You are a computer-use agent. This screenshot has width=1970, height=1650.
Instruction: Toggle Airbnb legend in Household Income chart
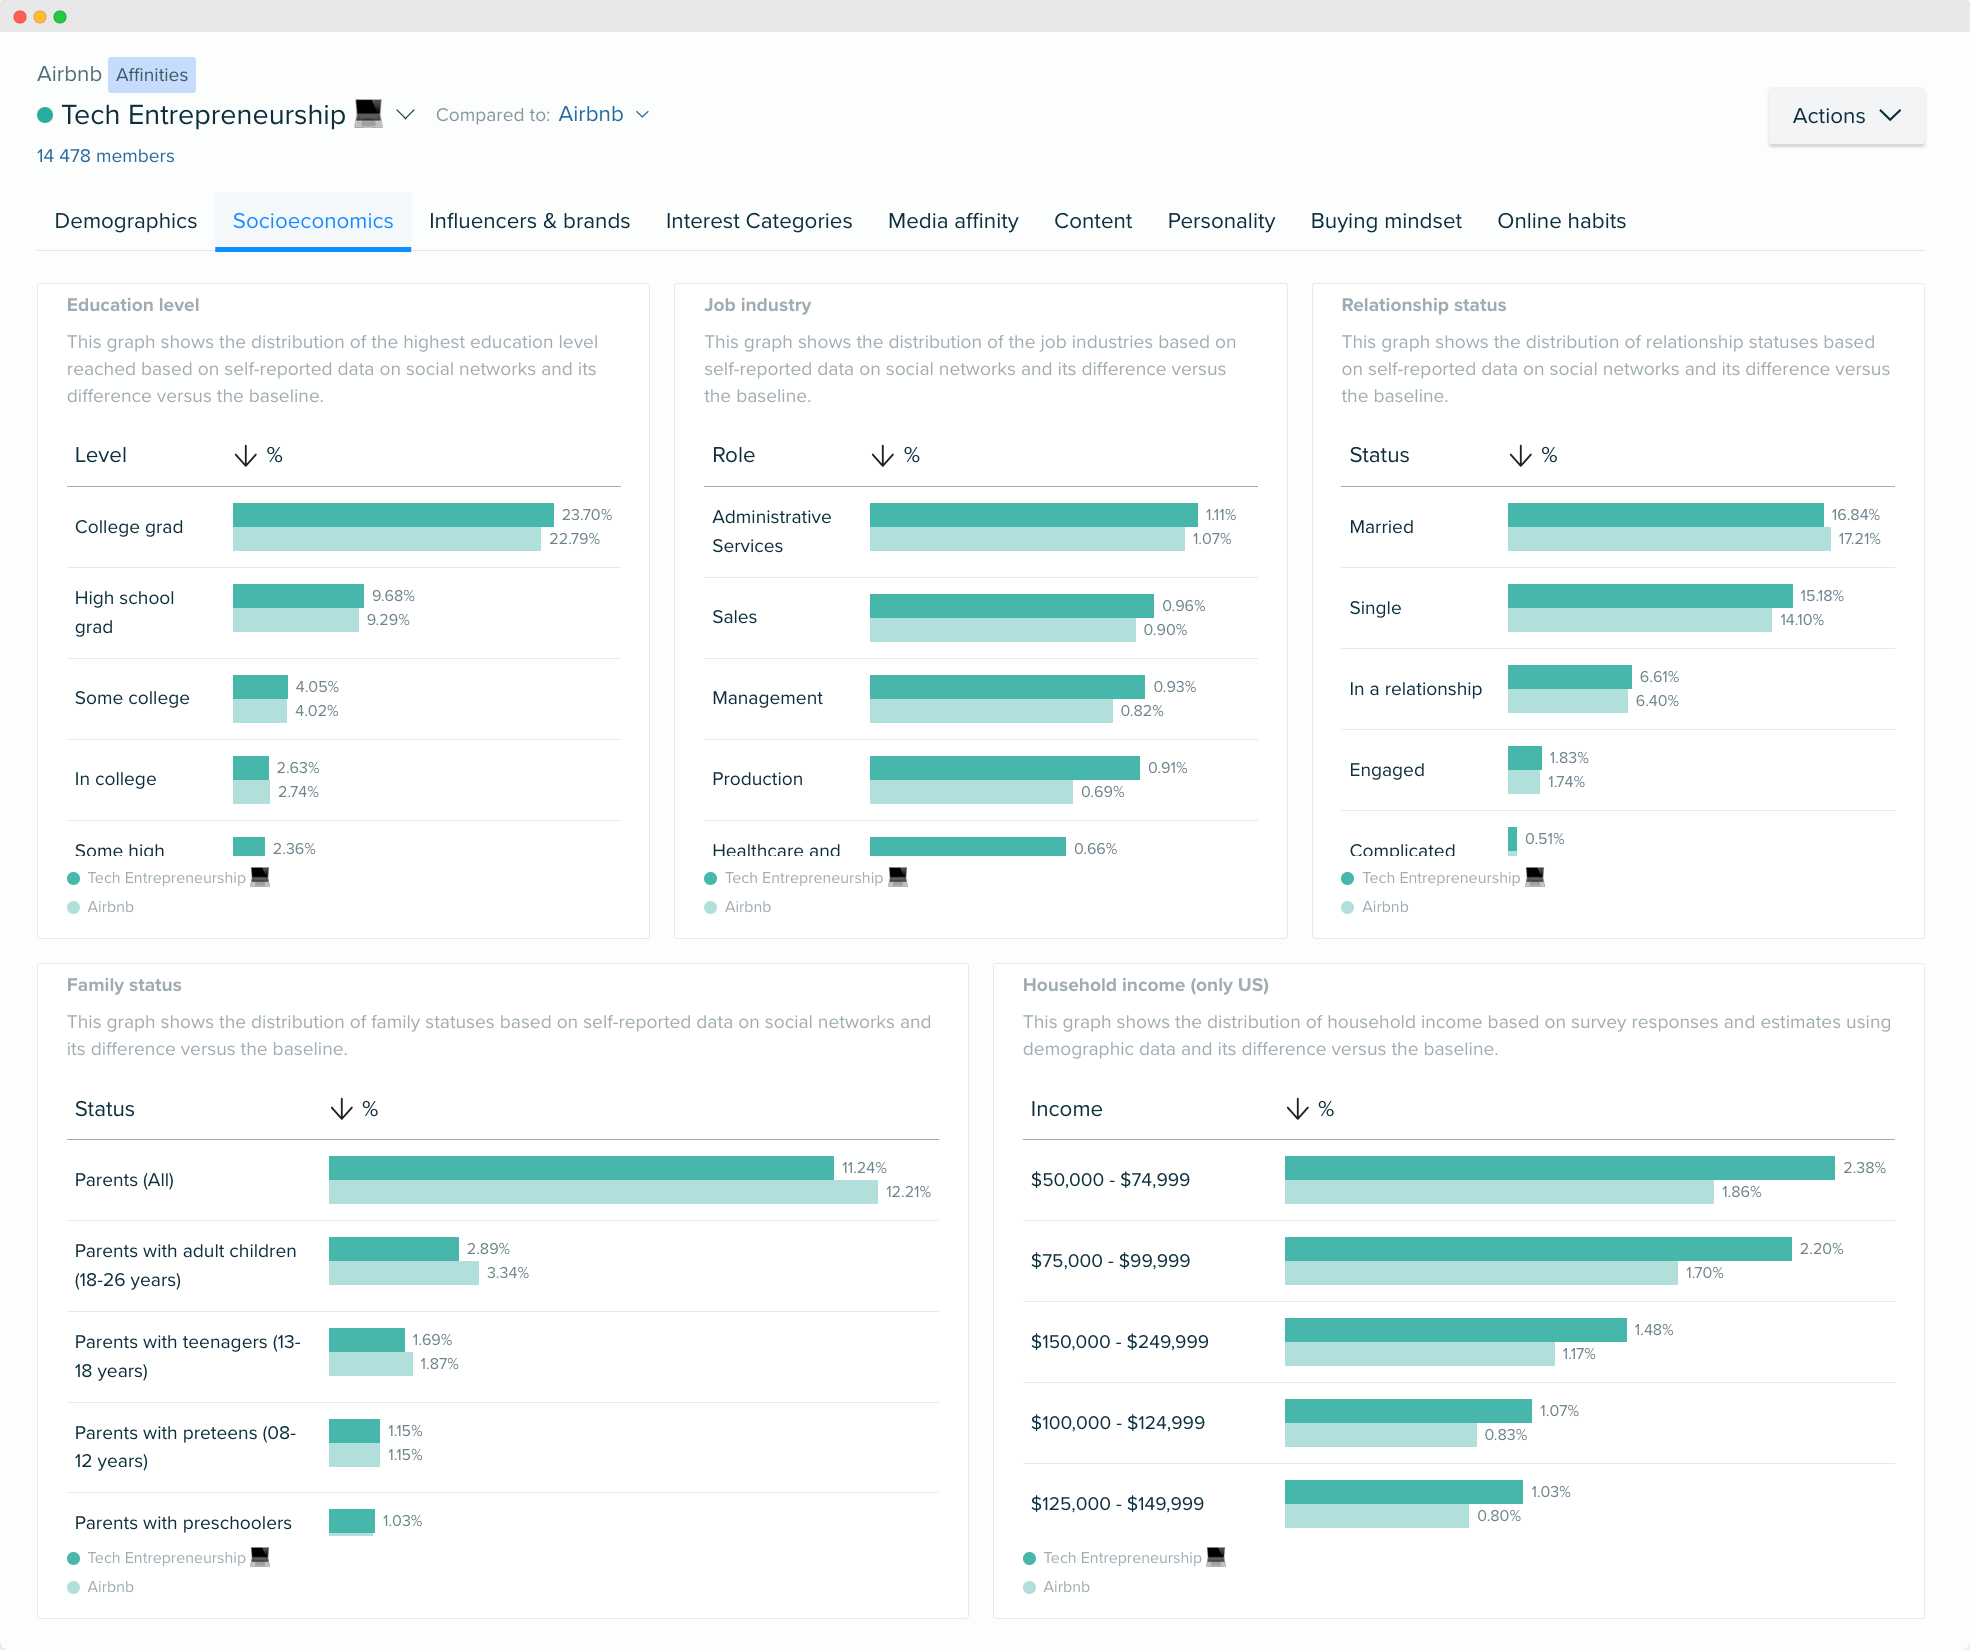point(1060,1586)
